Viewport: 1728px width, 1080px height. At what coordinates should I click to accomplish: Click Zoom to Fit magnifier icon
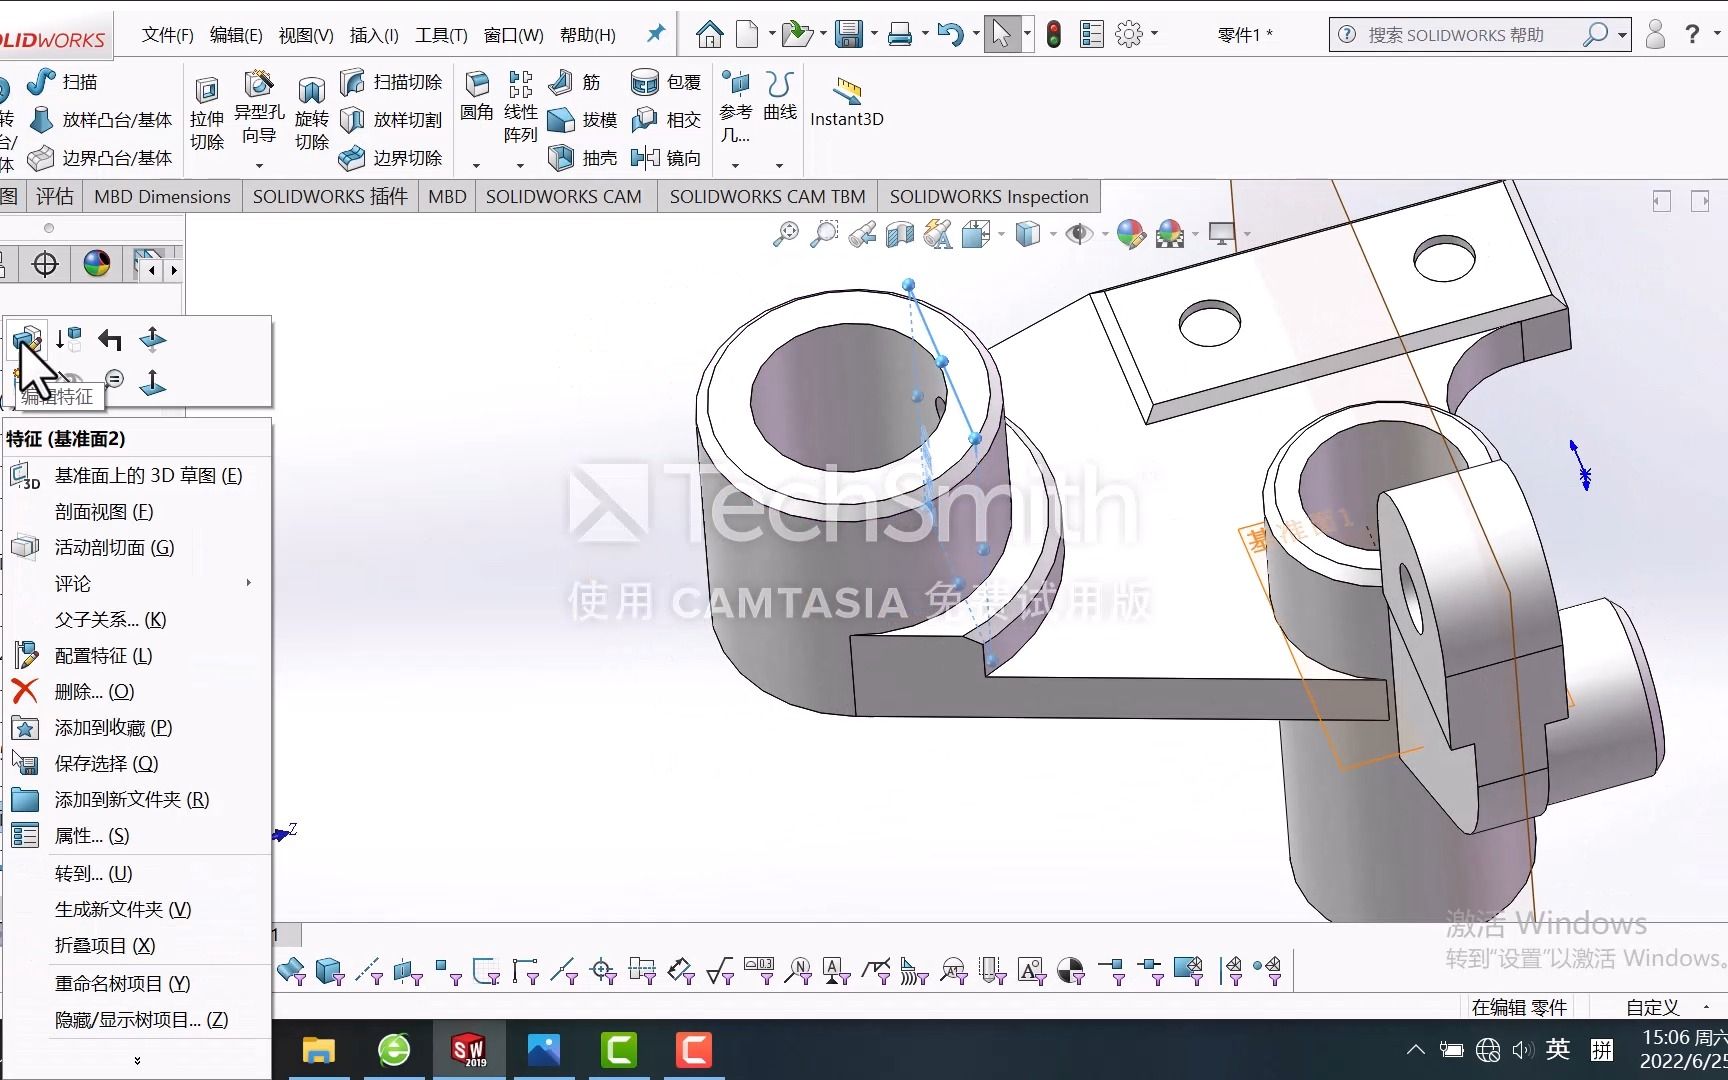[786, 235]
